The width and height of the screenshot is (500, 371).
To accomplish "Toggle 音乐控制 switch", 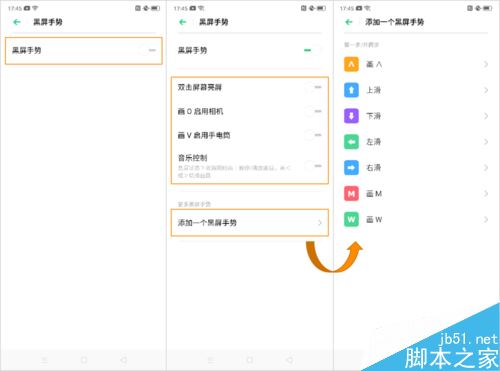I will pyautogui.click(x=313, y=166).
